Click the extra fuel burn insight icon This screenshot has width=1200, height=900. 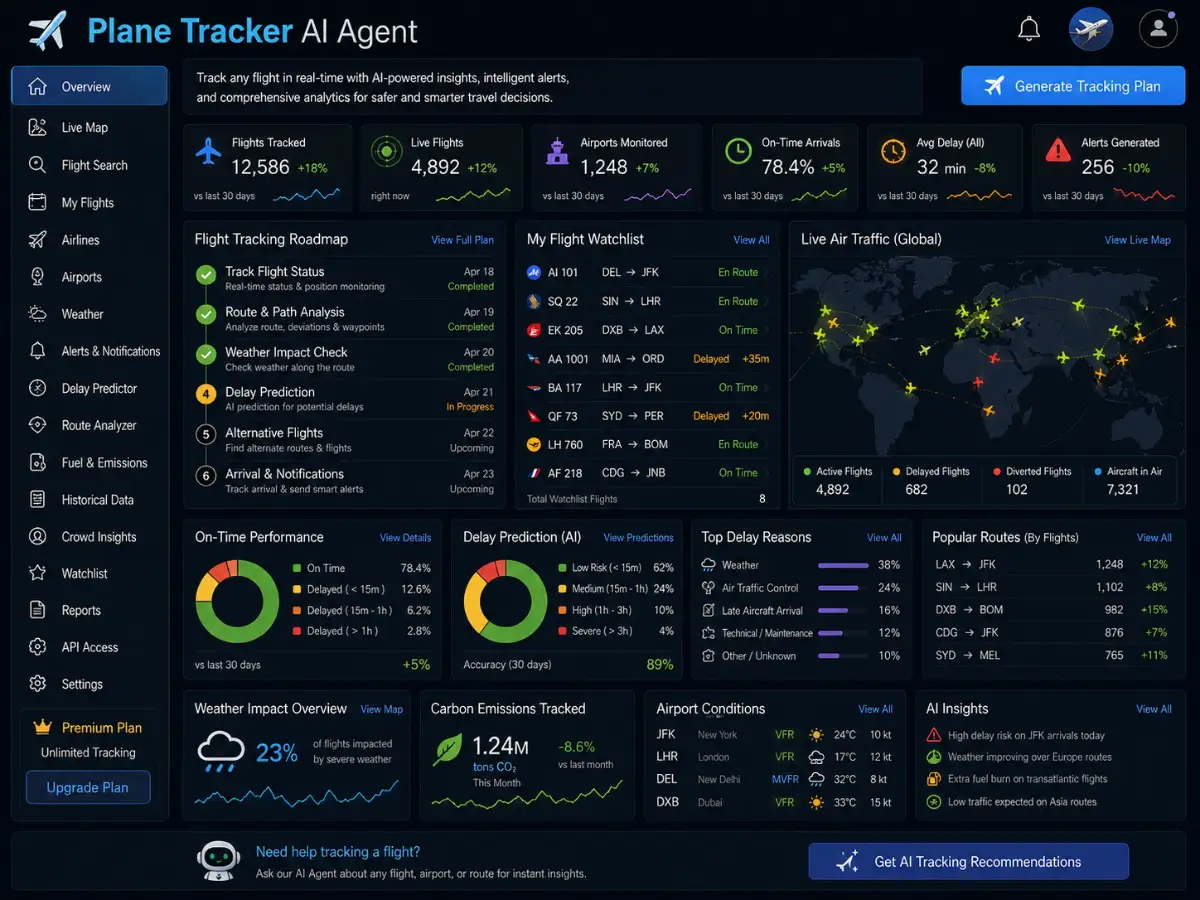(x=934, y=779)
